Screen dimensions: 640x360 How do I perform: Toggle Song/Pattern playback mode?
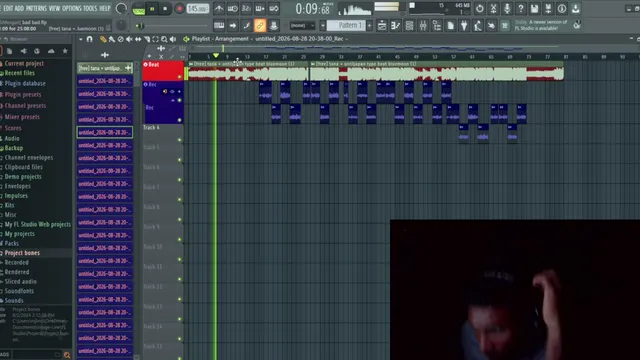point(139,9)
